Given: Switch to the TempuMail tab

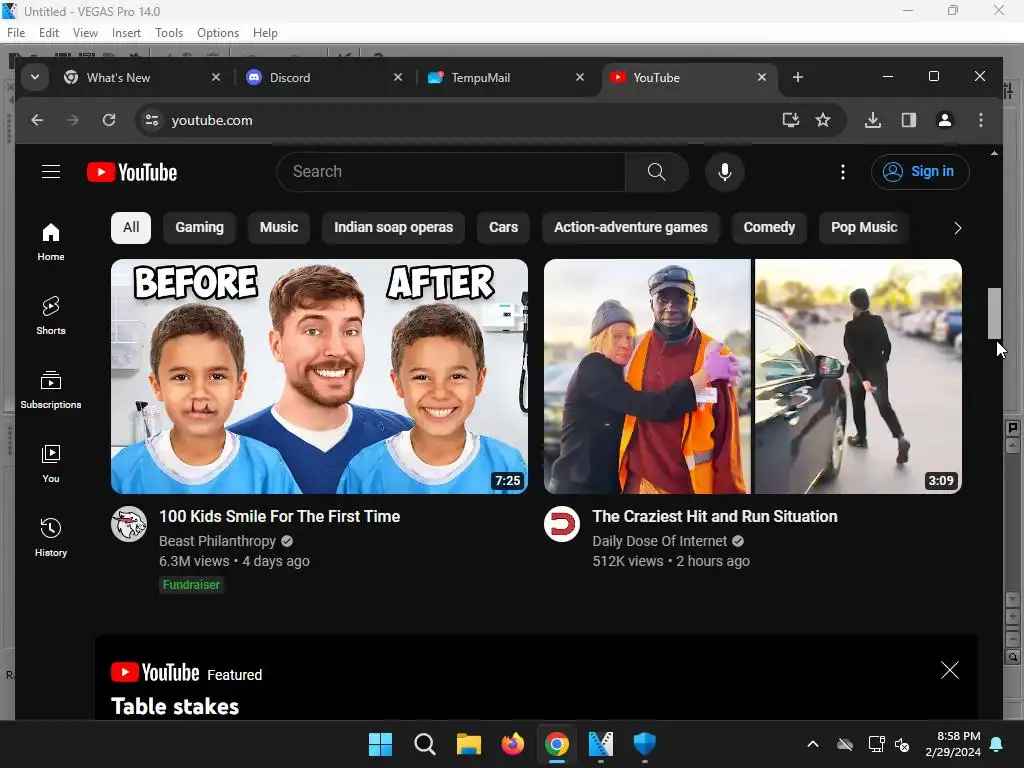Looking at the screenshot, I should (506, 77).
